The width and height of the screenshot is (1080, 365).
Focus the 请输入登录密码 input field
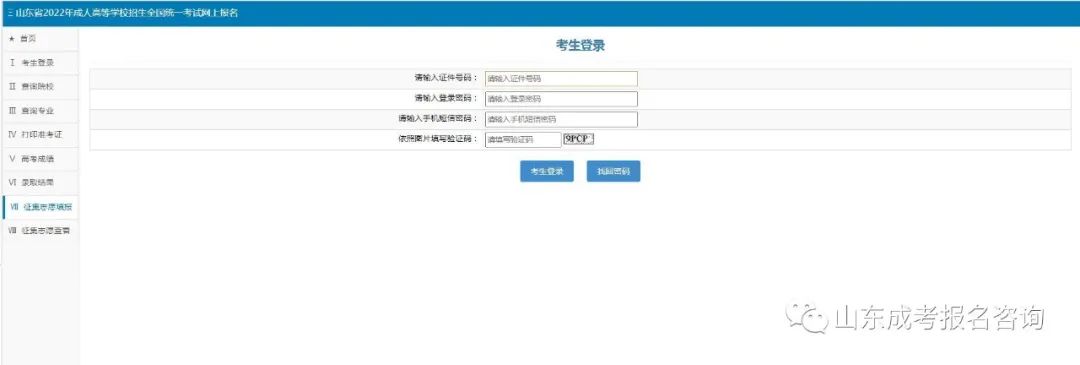(561, 99)
